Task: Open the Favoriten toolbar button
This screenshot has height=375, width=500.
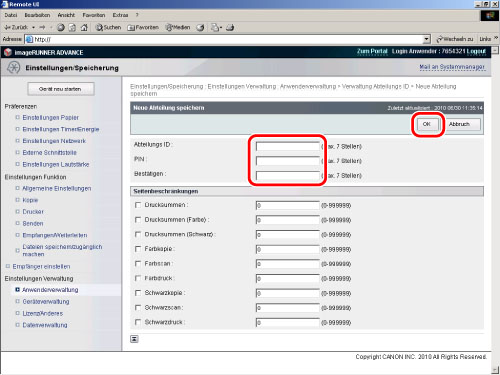Action: [x=143, y=27]
